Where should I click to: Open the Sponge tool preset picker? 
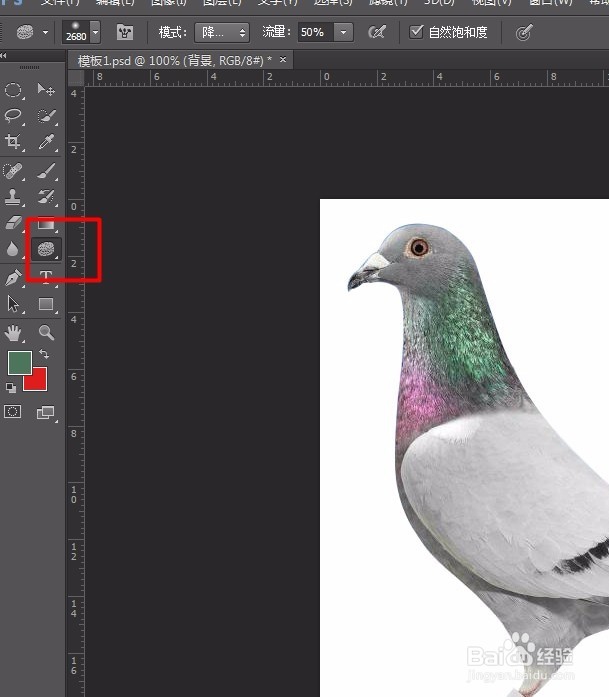[x=25, y=32]
